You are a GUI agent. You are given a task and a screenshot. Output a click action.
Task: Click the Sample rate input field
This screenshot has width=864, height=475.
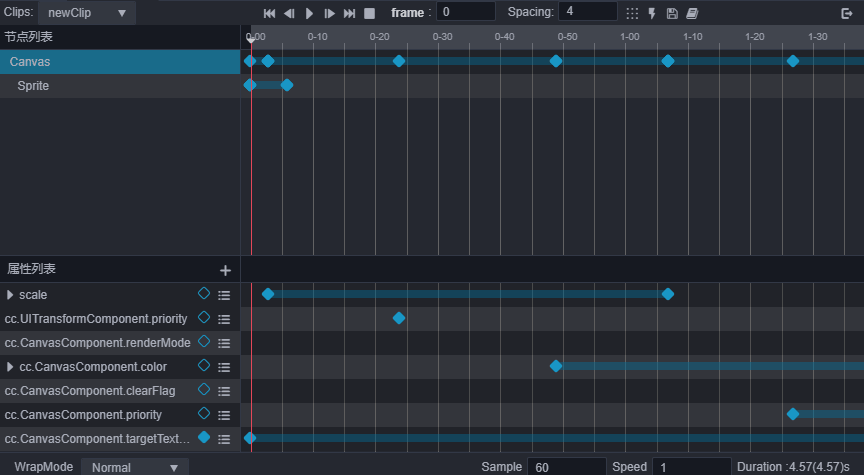click(x=565, y=467)
